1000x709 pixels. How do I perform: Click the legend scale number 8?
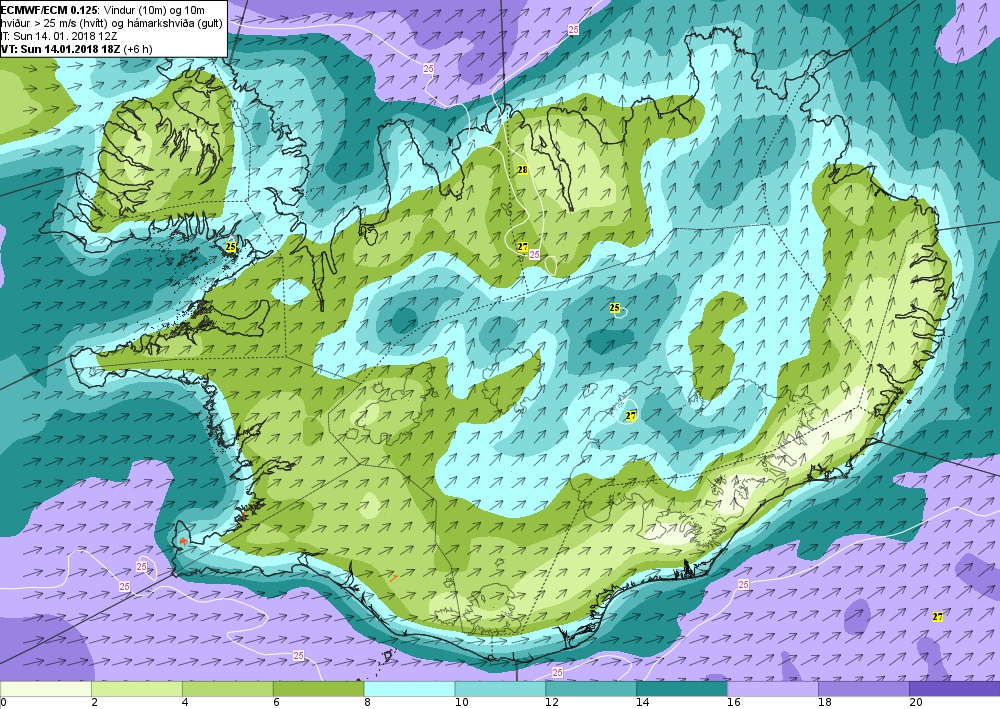367,703
